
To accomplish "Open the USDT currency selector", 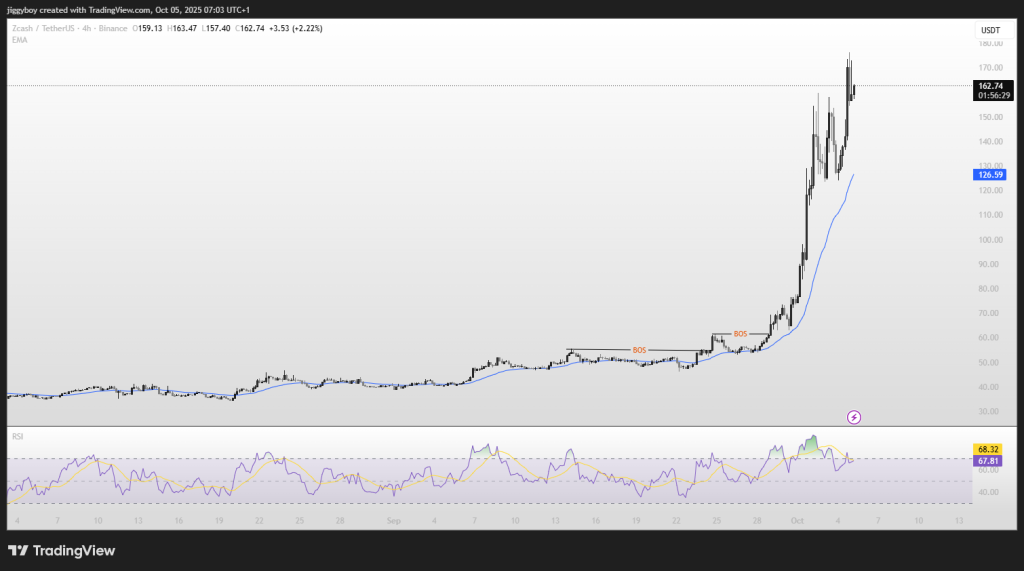I will (x=988, y=30).
